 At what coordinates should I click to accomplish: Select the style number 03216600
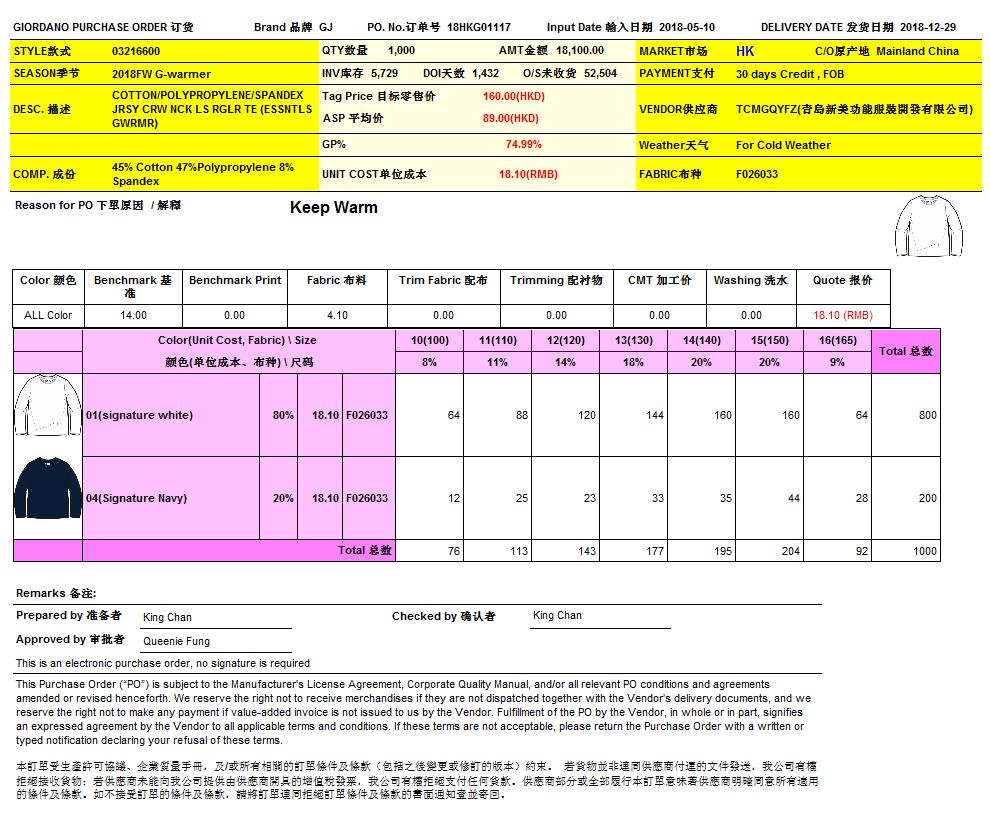(x=136, y=51)
